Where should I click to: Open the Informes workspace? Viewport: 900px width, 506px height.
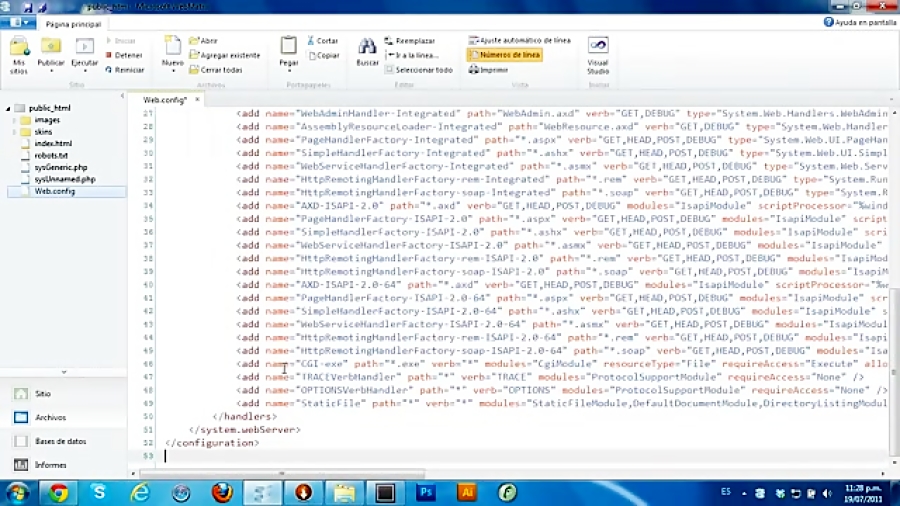pos(63,465)
